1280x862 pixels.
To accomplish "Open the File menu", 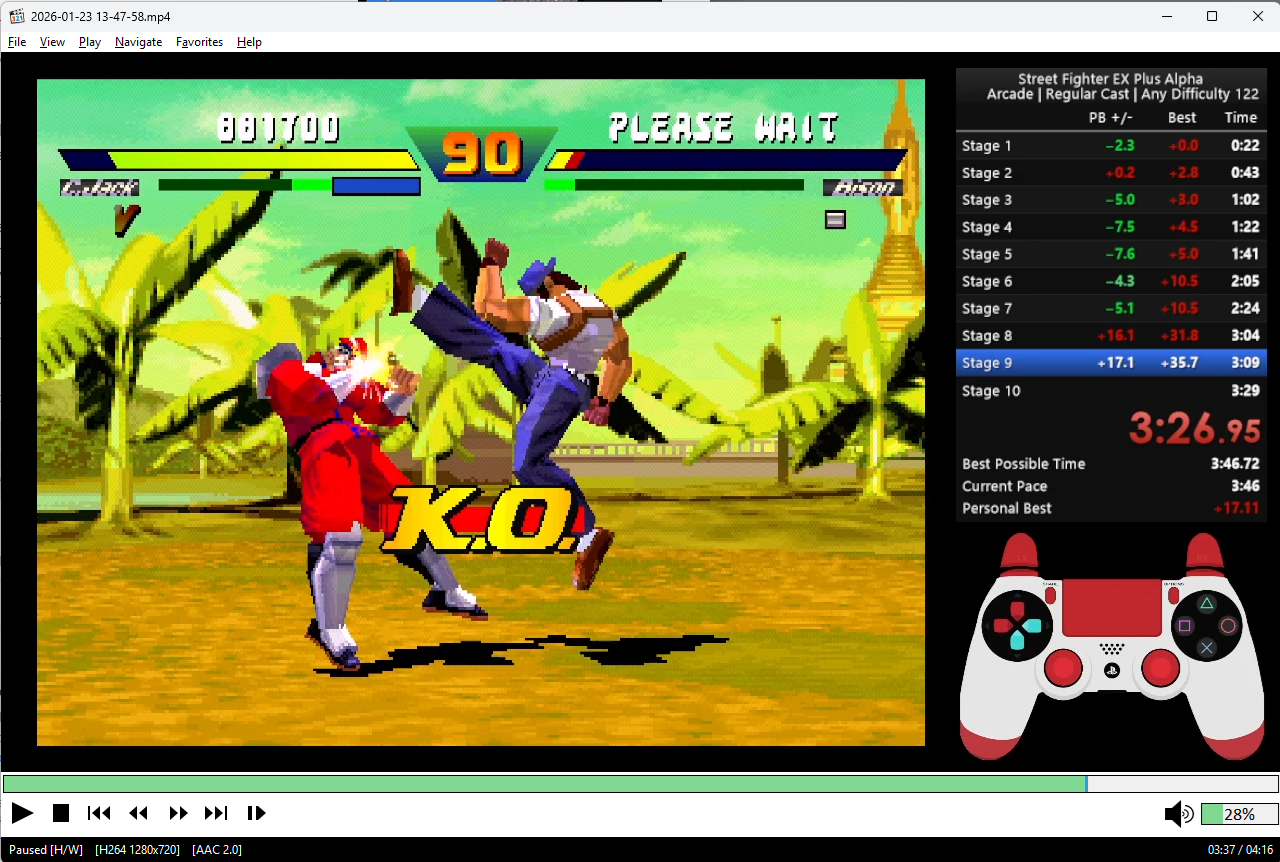I will pos(17,42).
